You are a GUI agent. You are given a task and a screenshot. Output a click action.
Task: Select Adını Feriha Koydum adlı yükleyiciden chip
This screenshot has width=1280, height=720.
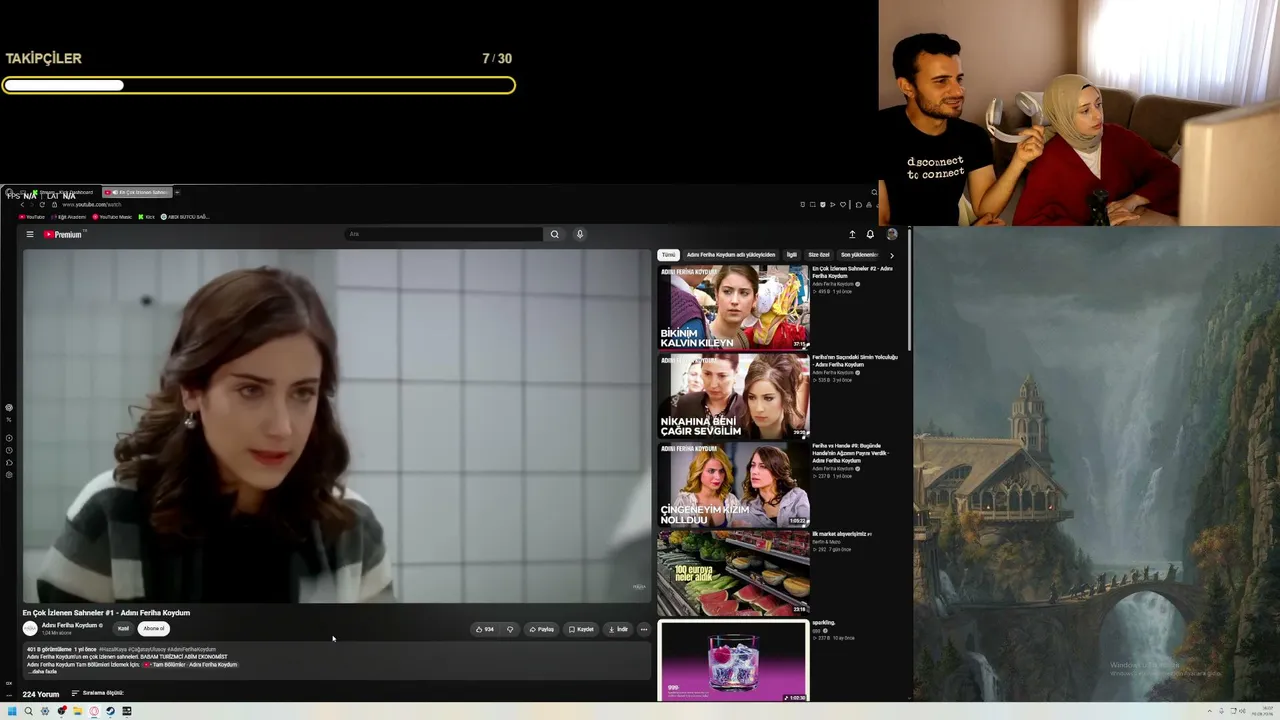(731, 255)
